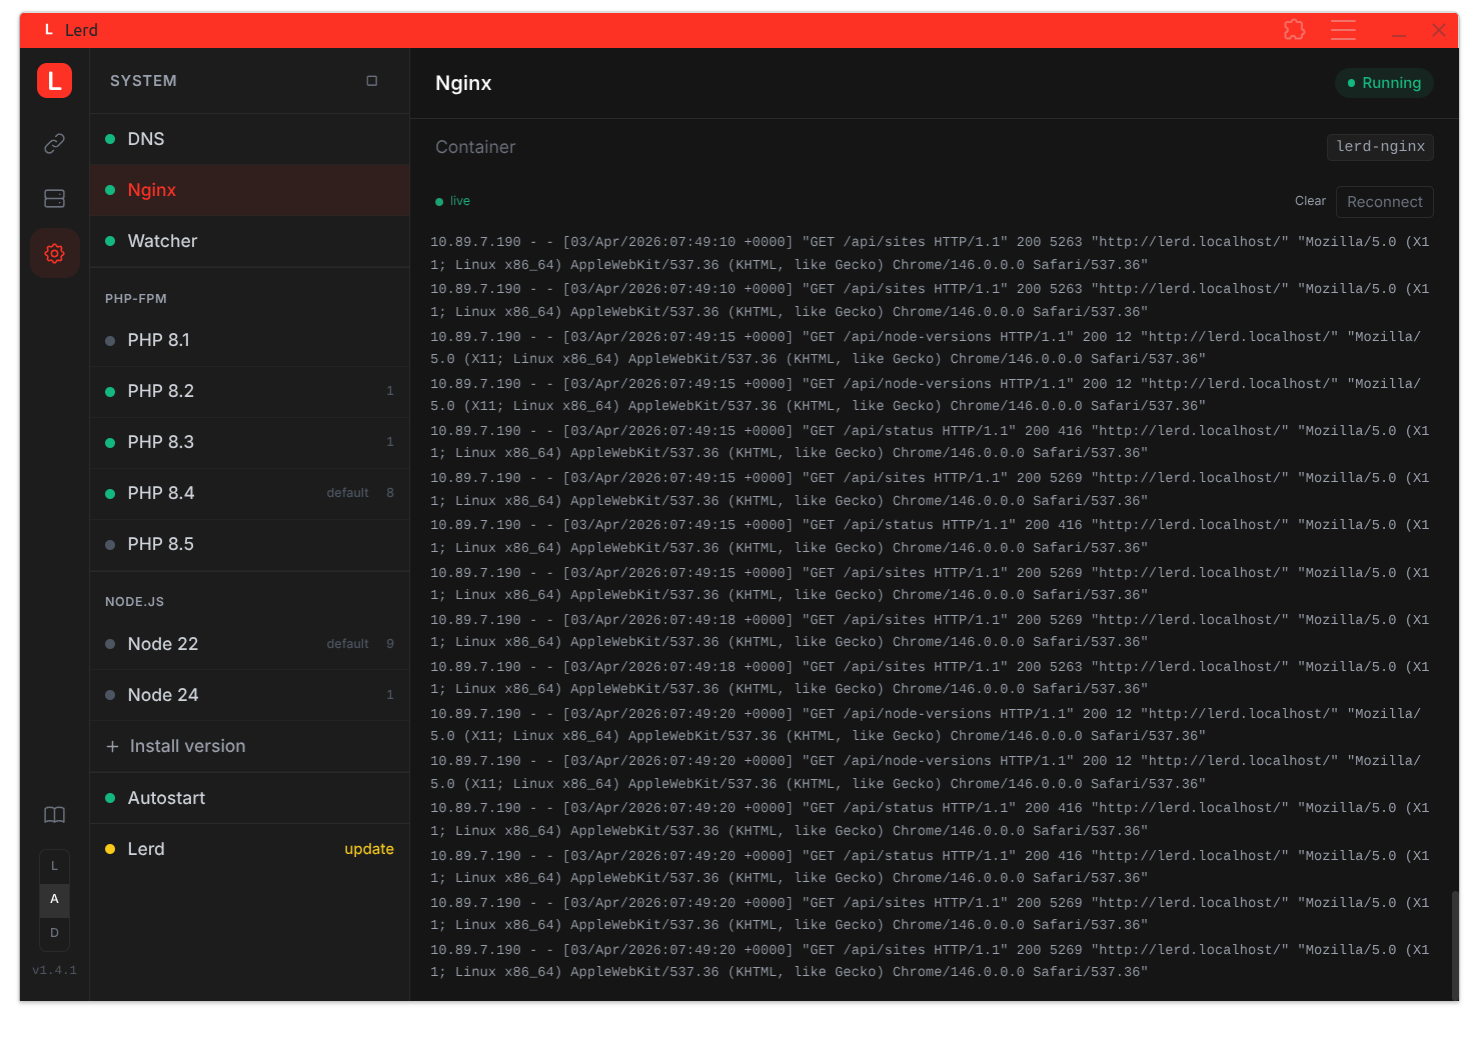The height and width of the screenshot is (1040, 1478).
Task: Click the v1.4.1 version label
Action: tap(54, 970)
